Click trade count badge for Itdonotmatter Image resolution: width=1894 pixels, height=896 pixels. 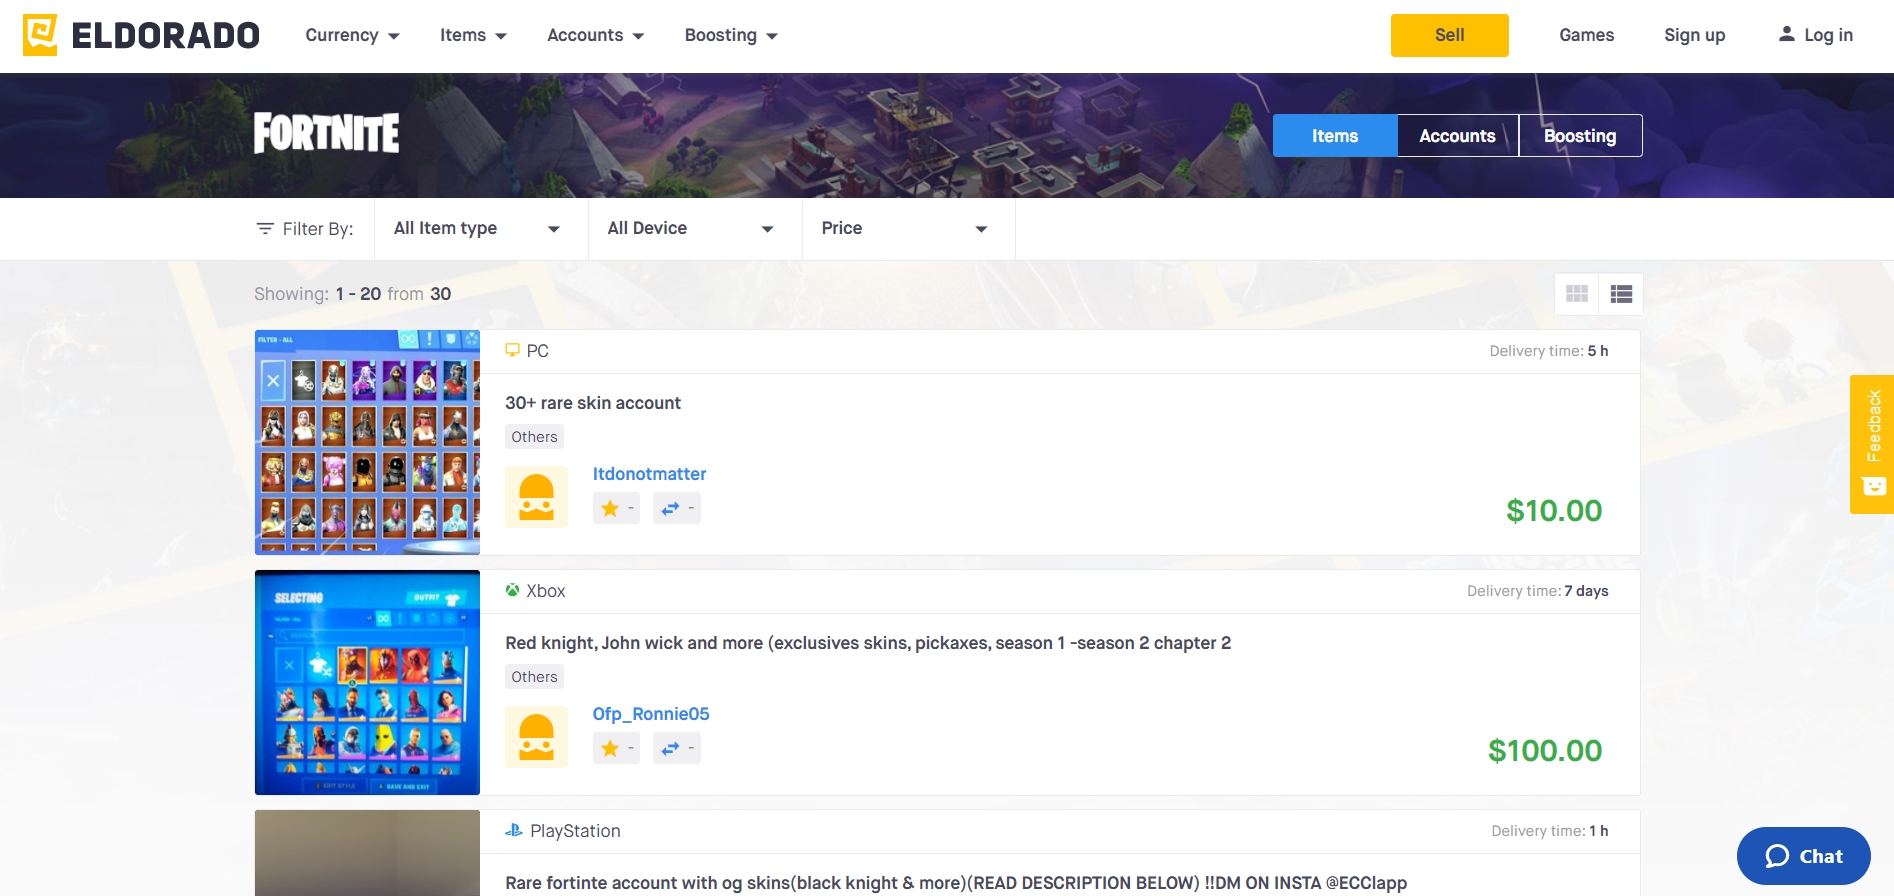pos(677,508)
